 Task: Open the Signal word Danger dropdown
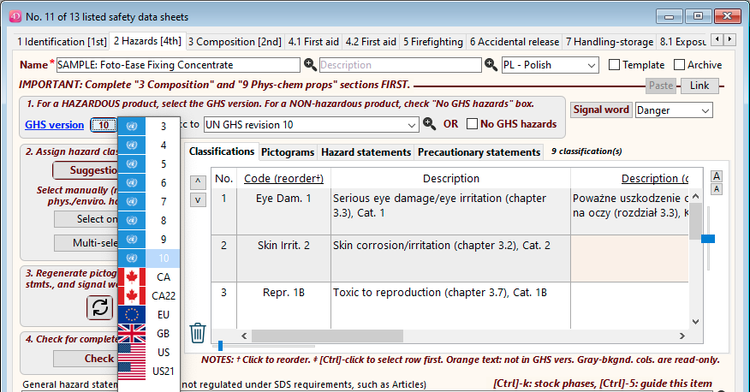[x=673, y=110]
